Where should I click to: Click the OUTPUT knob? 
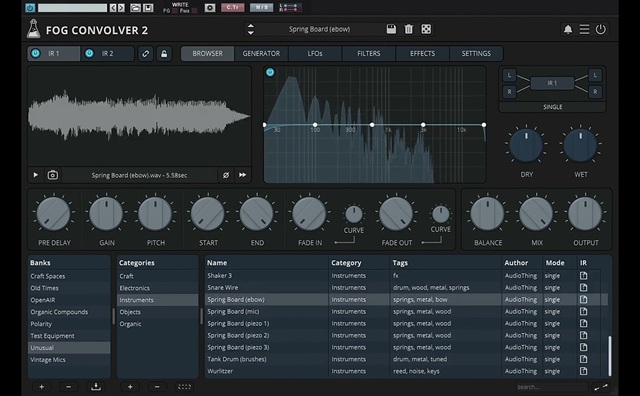pos(585,214)
